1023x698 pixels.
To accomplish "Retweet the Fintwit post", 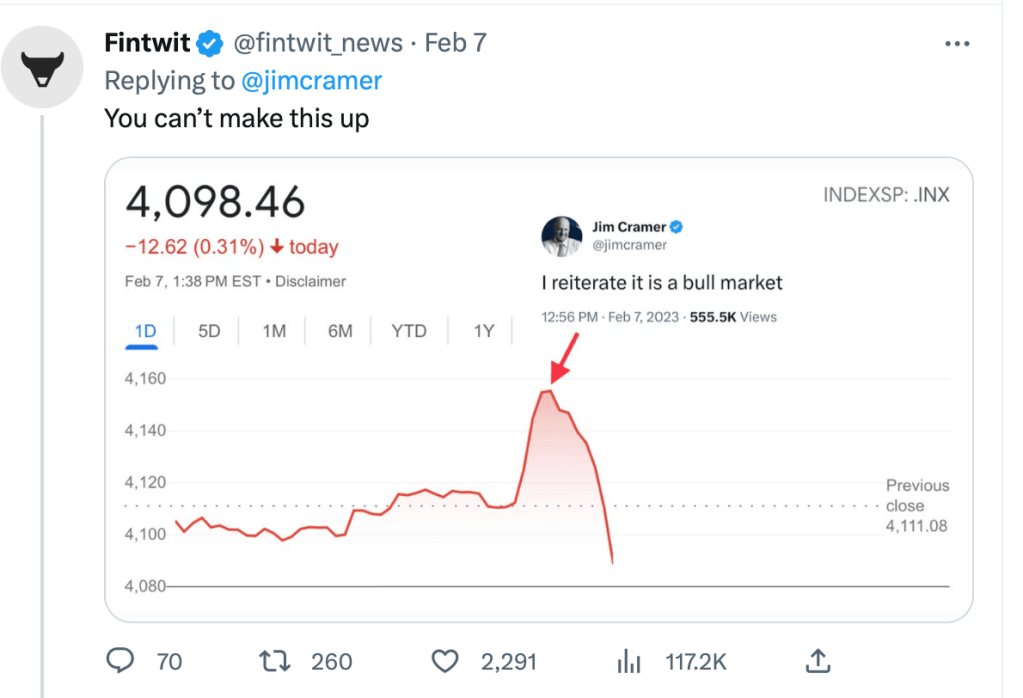I will [x=275, y=661].
